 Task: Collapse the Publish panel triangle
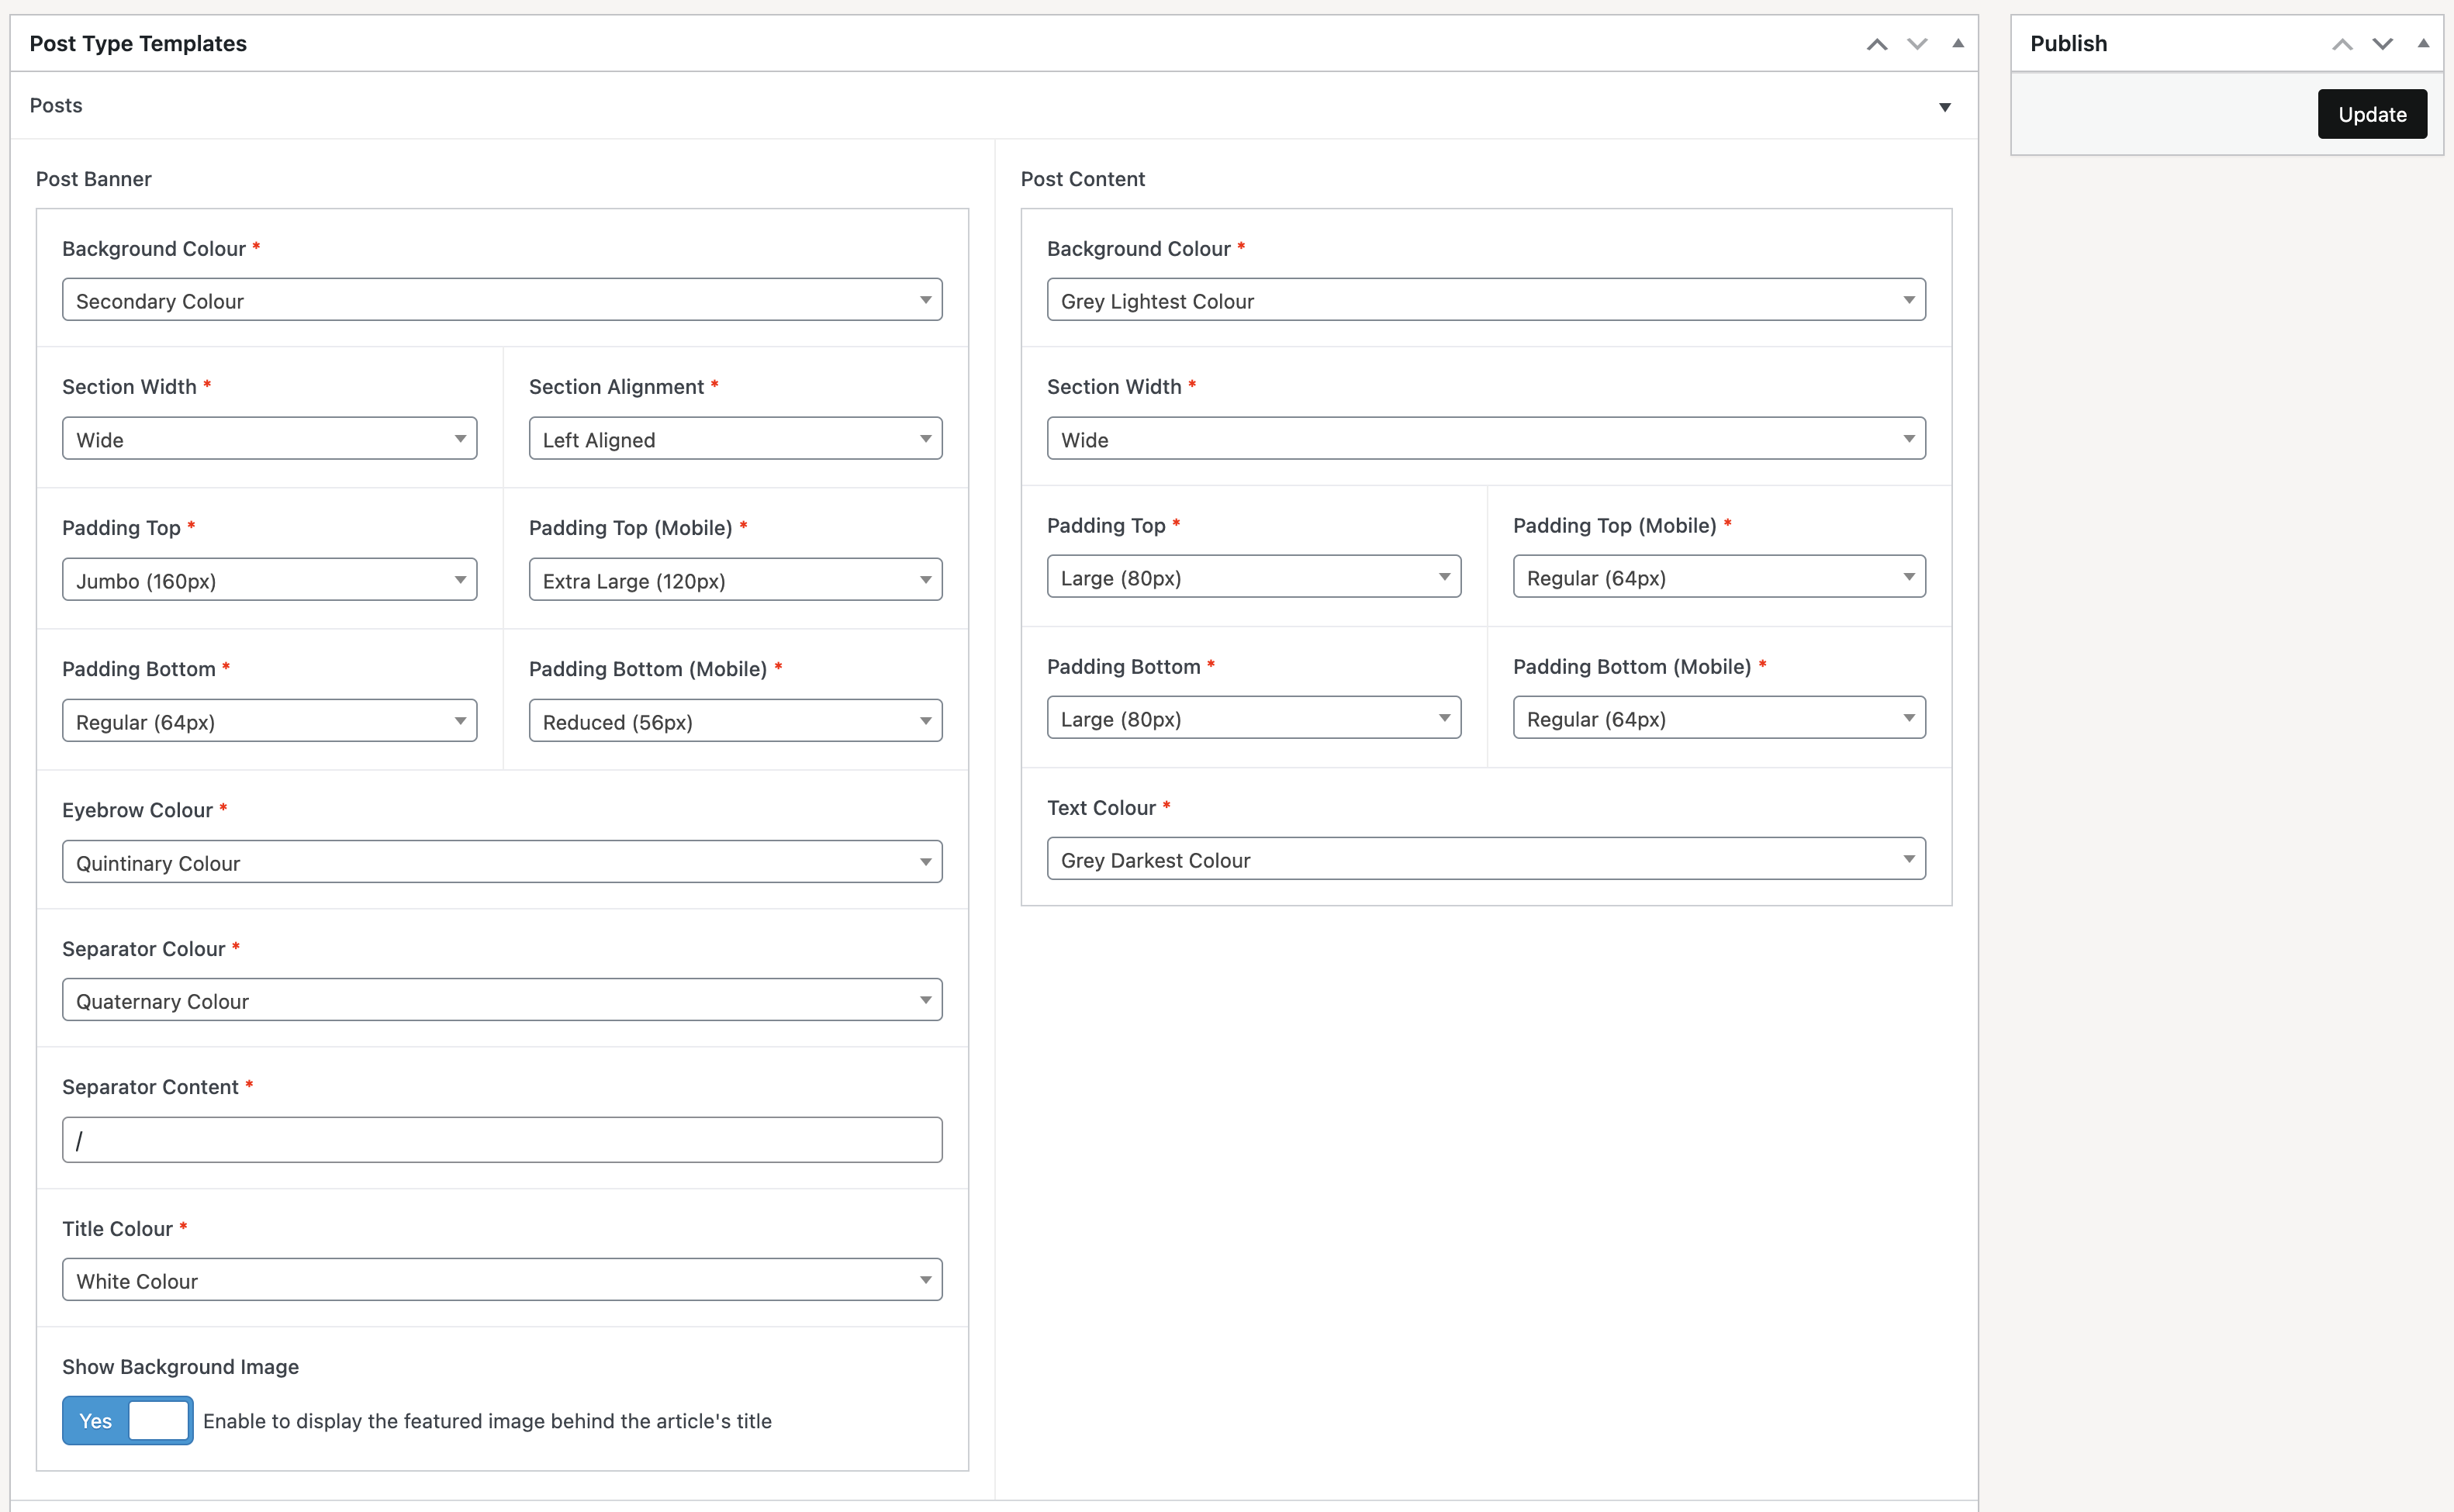pos(2423,44)
